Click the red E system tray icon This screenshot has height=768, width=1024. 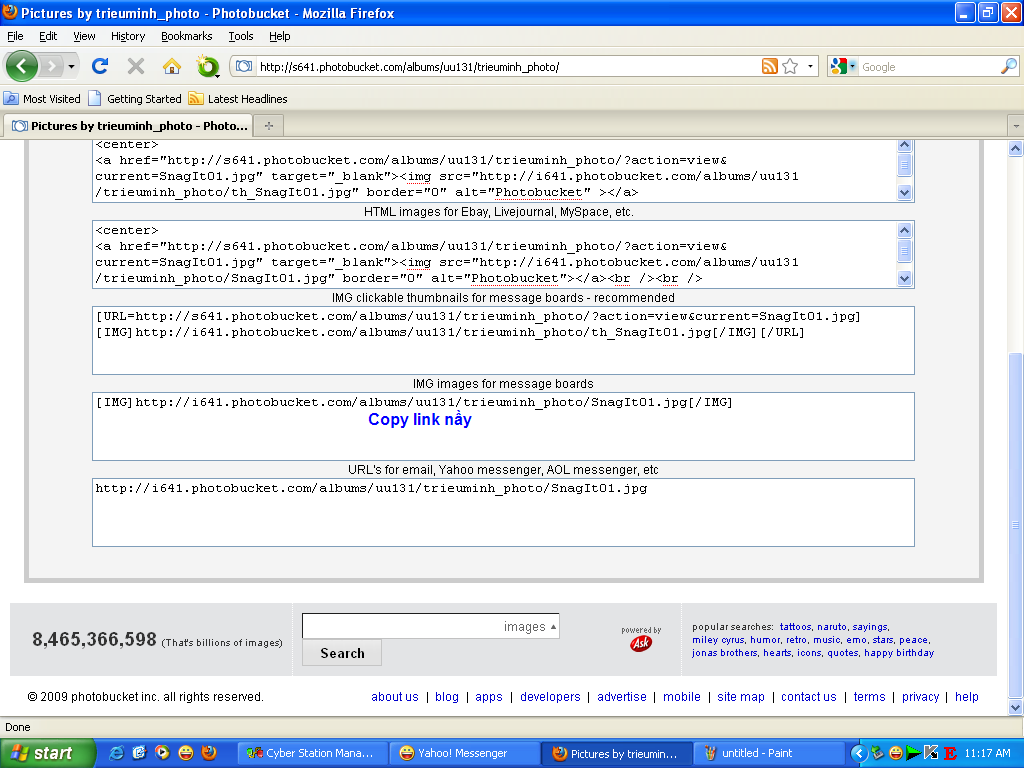pos(950,753)
